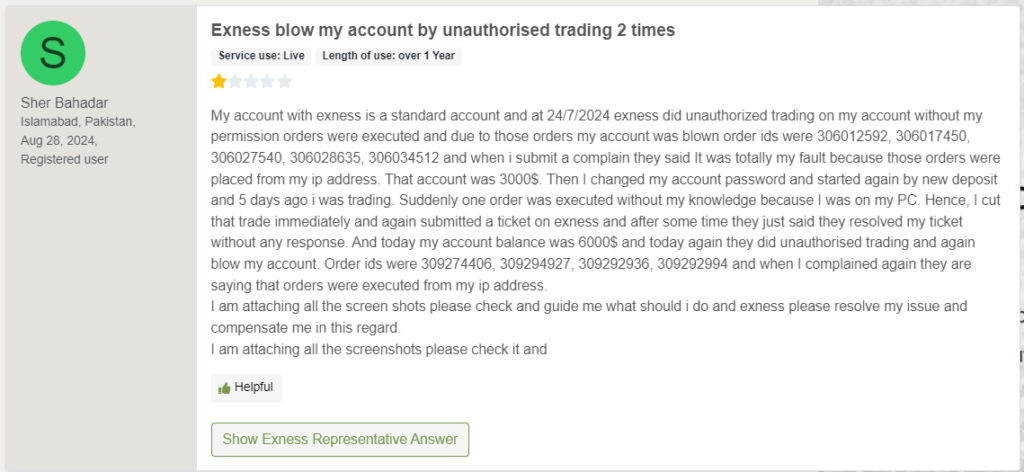1024x472 pixels.
Task: Click the thumbs-up icon on Helpful
Action: [224, 388]
